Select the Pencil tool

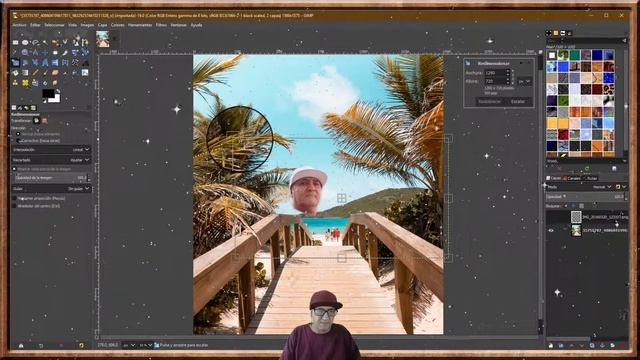(36, 73)
